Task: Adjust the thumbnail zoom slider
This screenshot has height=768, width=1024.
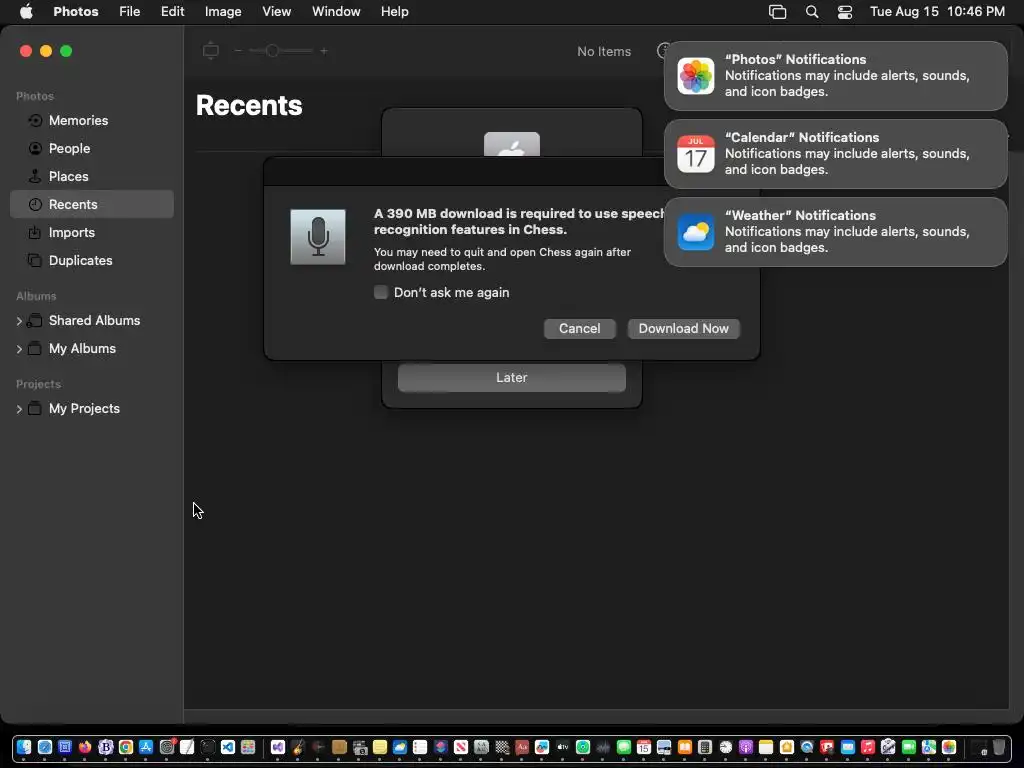Action: [x=281, y=50]
